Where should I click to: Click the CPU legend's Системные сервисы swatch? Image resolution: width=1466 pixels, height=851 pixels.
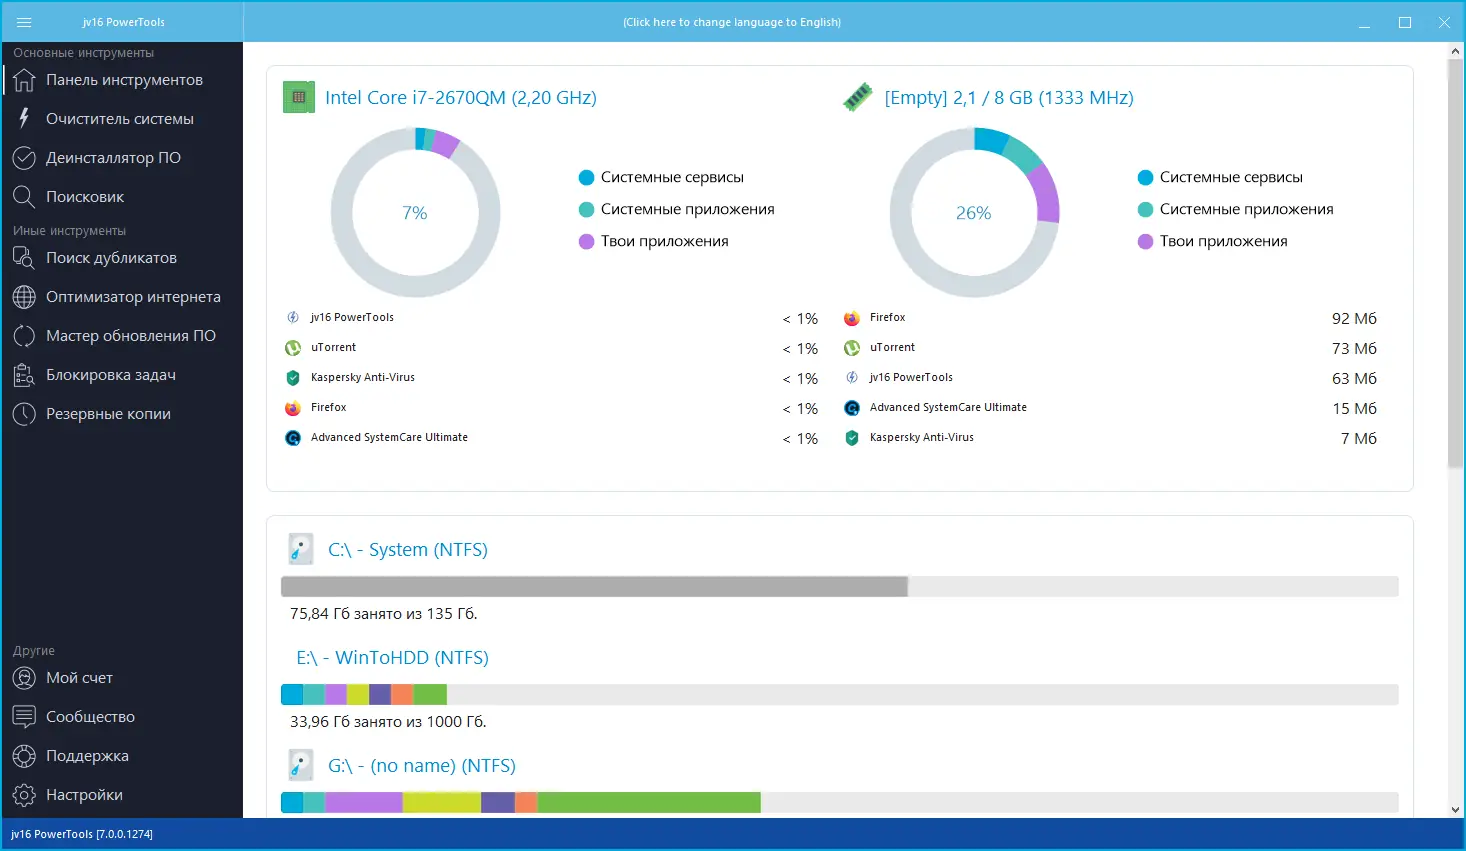pyautogui.click(x=587, y=178)
